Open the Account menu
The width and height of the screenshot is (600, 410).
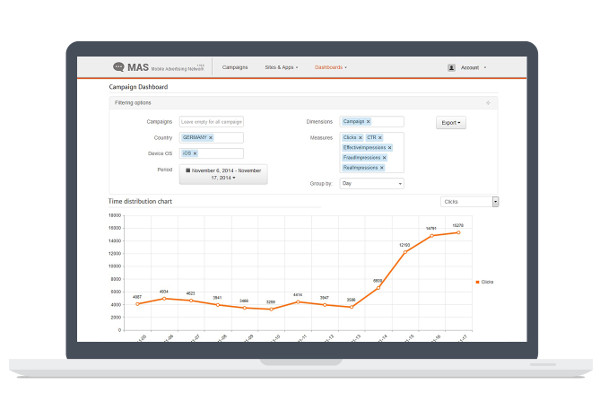pos(473,68)
